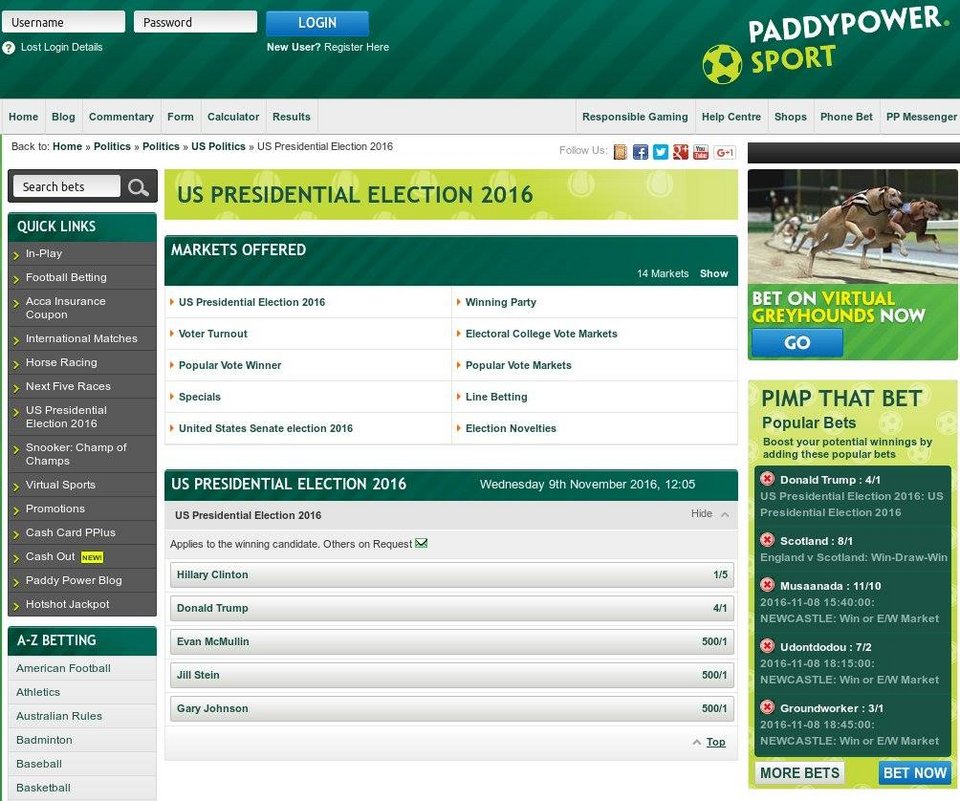Select Hillary Clinton at 1/5 odds
This screenshot has height=801, width=960.
tap(452, 575)
